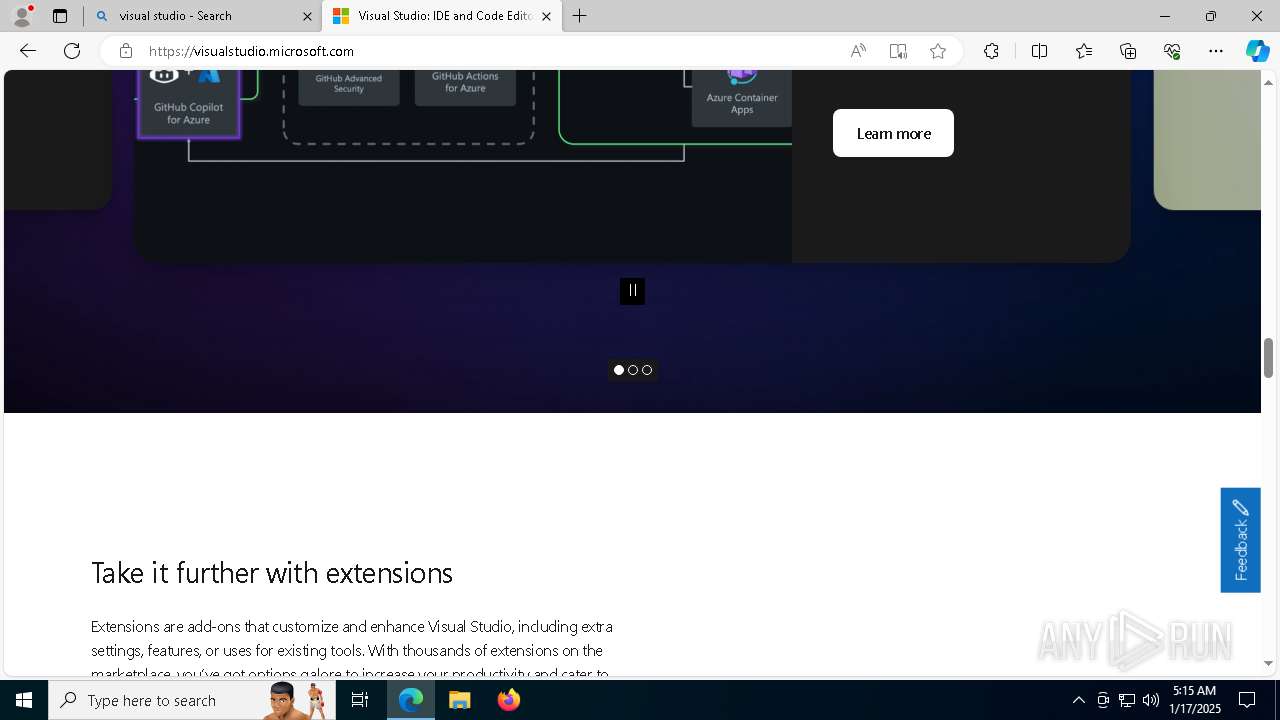Open Browser essentials
This screenshot has height=720, width=1280.
[1172, 51]
